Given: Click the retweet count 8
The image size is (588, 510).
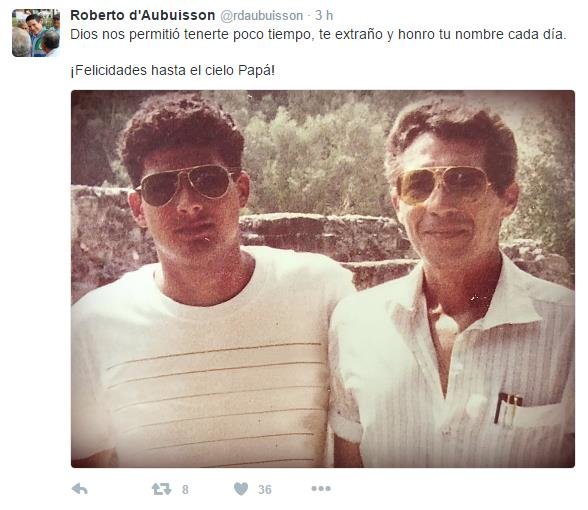Looking at the screenshot, I should coord(185,489).
